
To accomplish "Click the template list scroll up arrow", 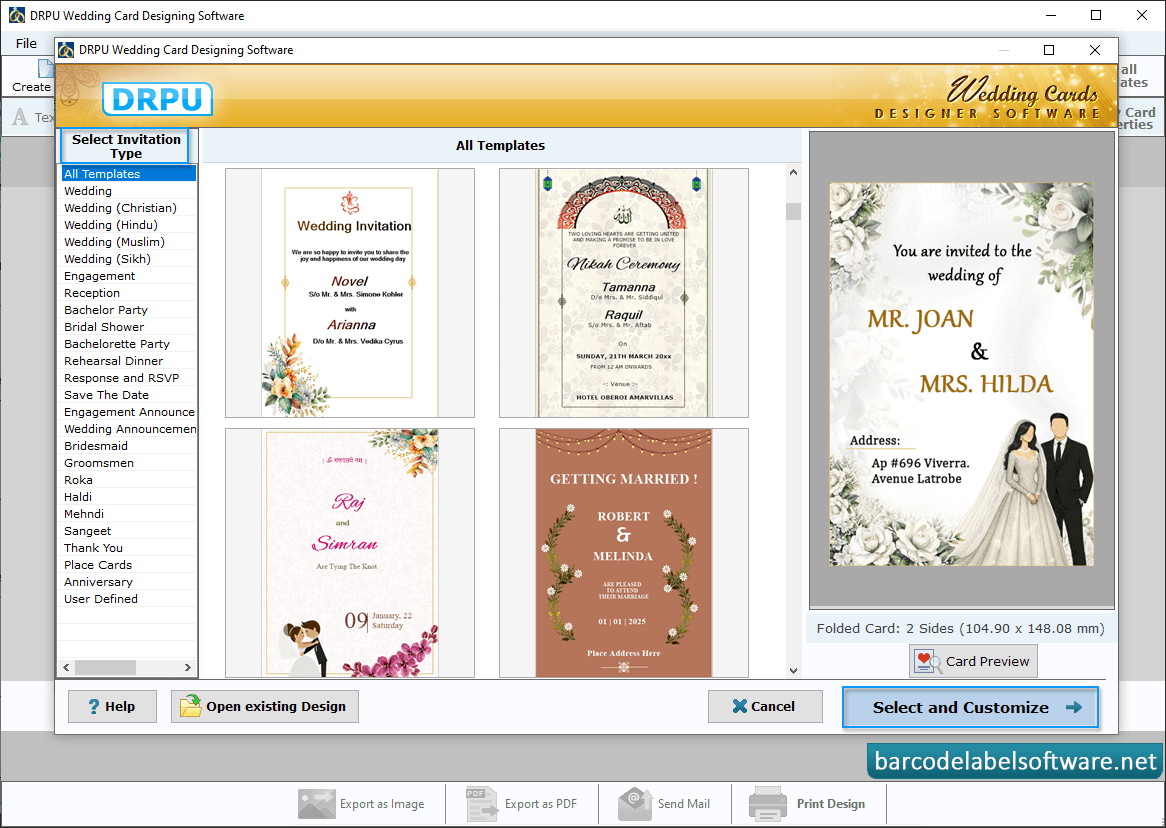I will [x=793, y=173].
